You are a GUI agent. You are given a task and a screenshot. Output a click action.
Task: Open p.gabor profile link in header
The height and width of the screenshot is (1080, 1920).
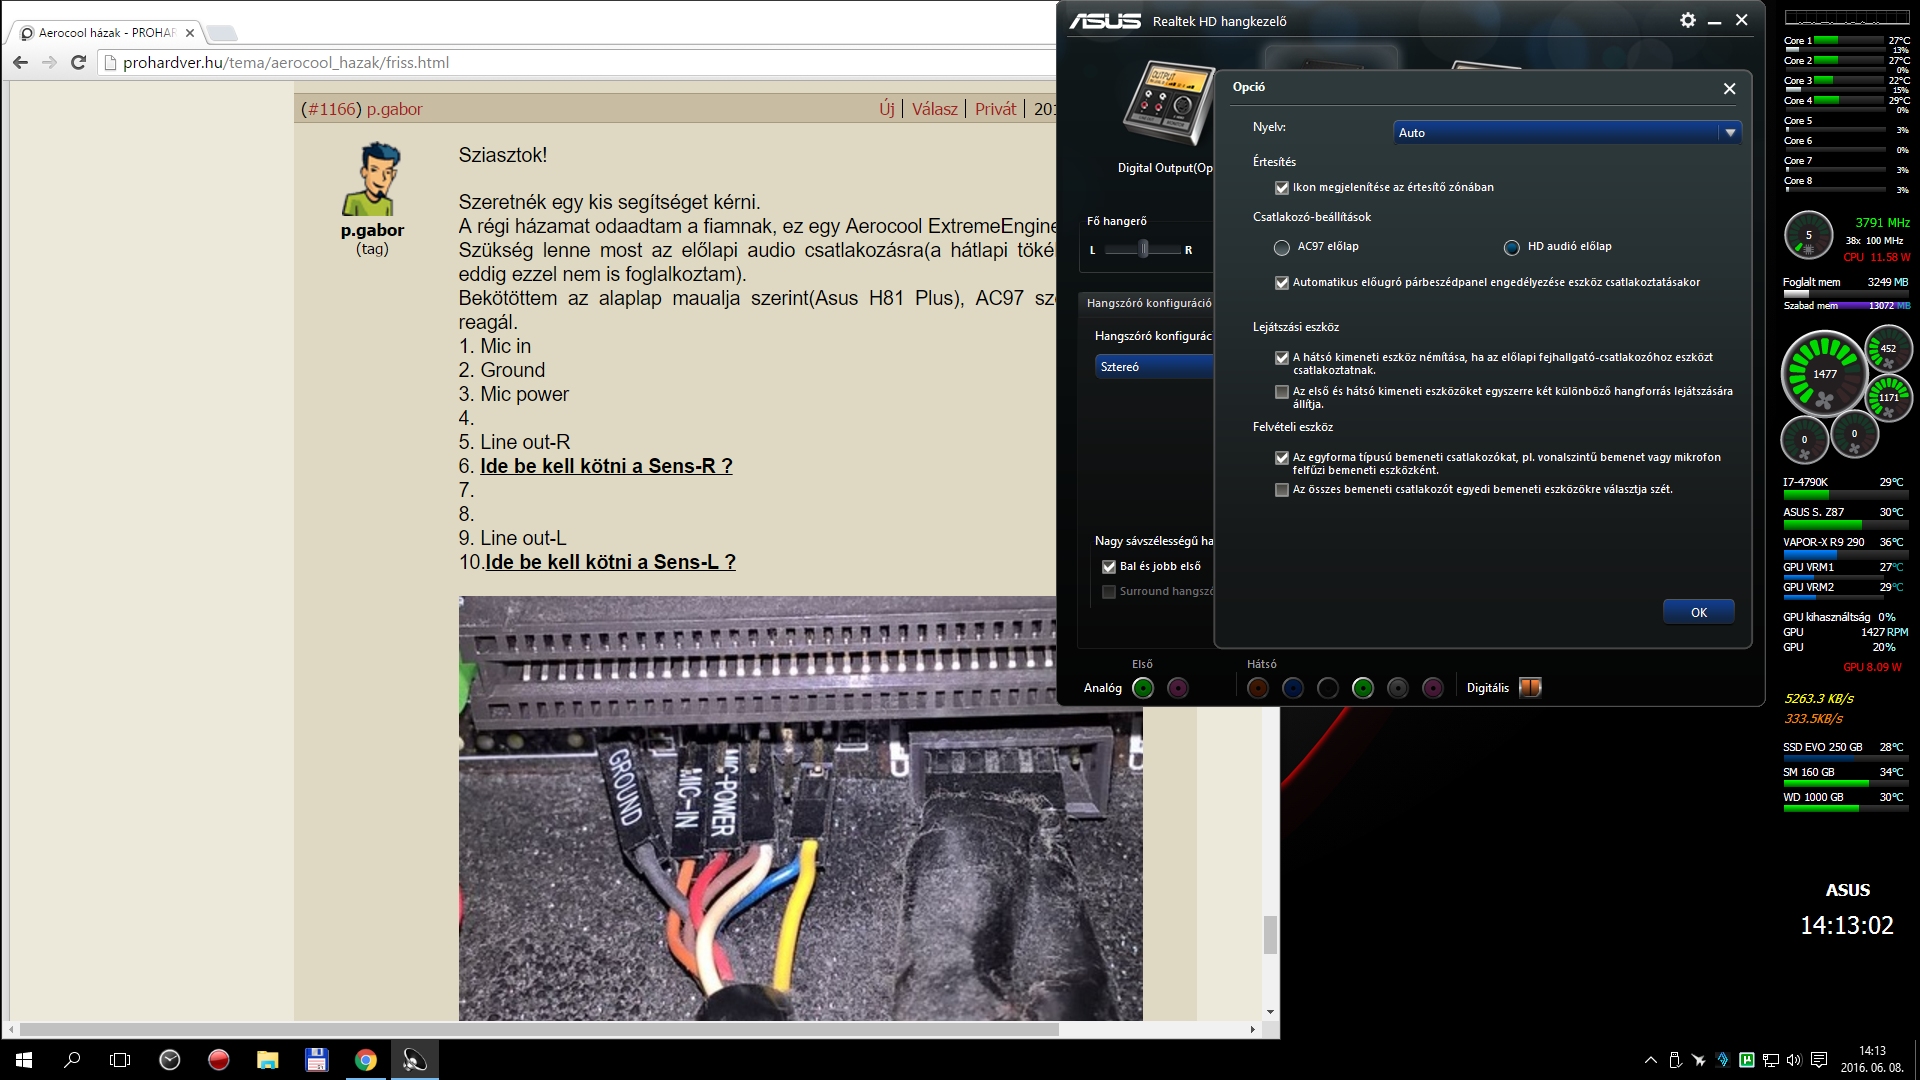pyautogui.click(x=394, y=109)
